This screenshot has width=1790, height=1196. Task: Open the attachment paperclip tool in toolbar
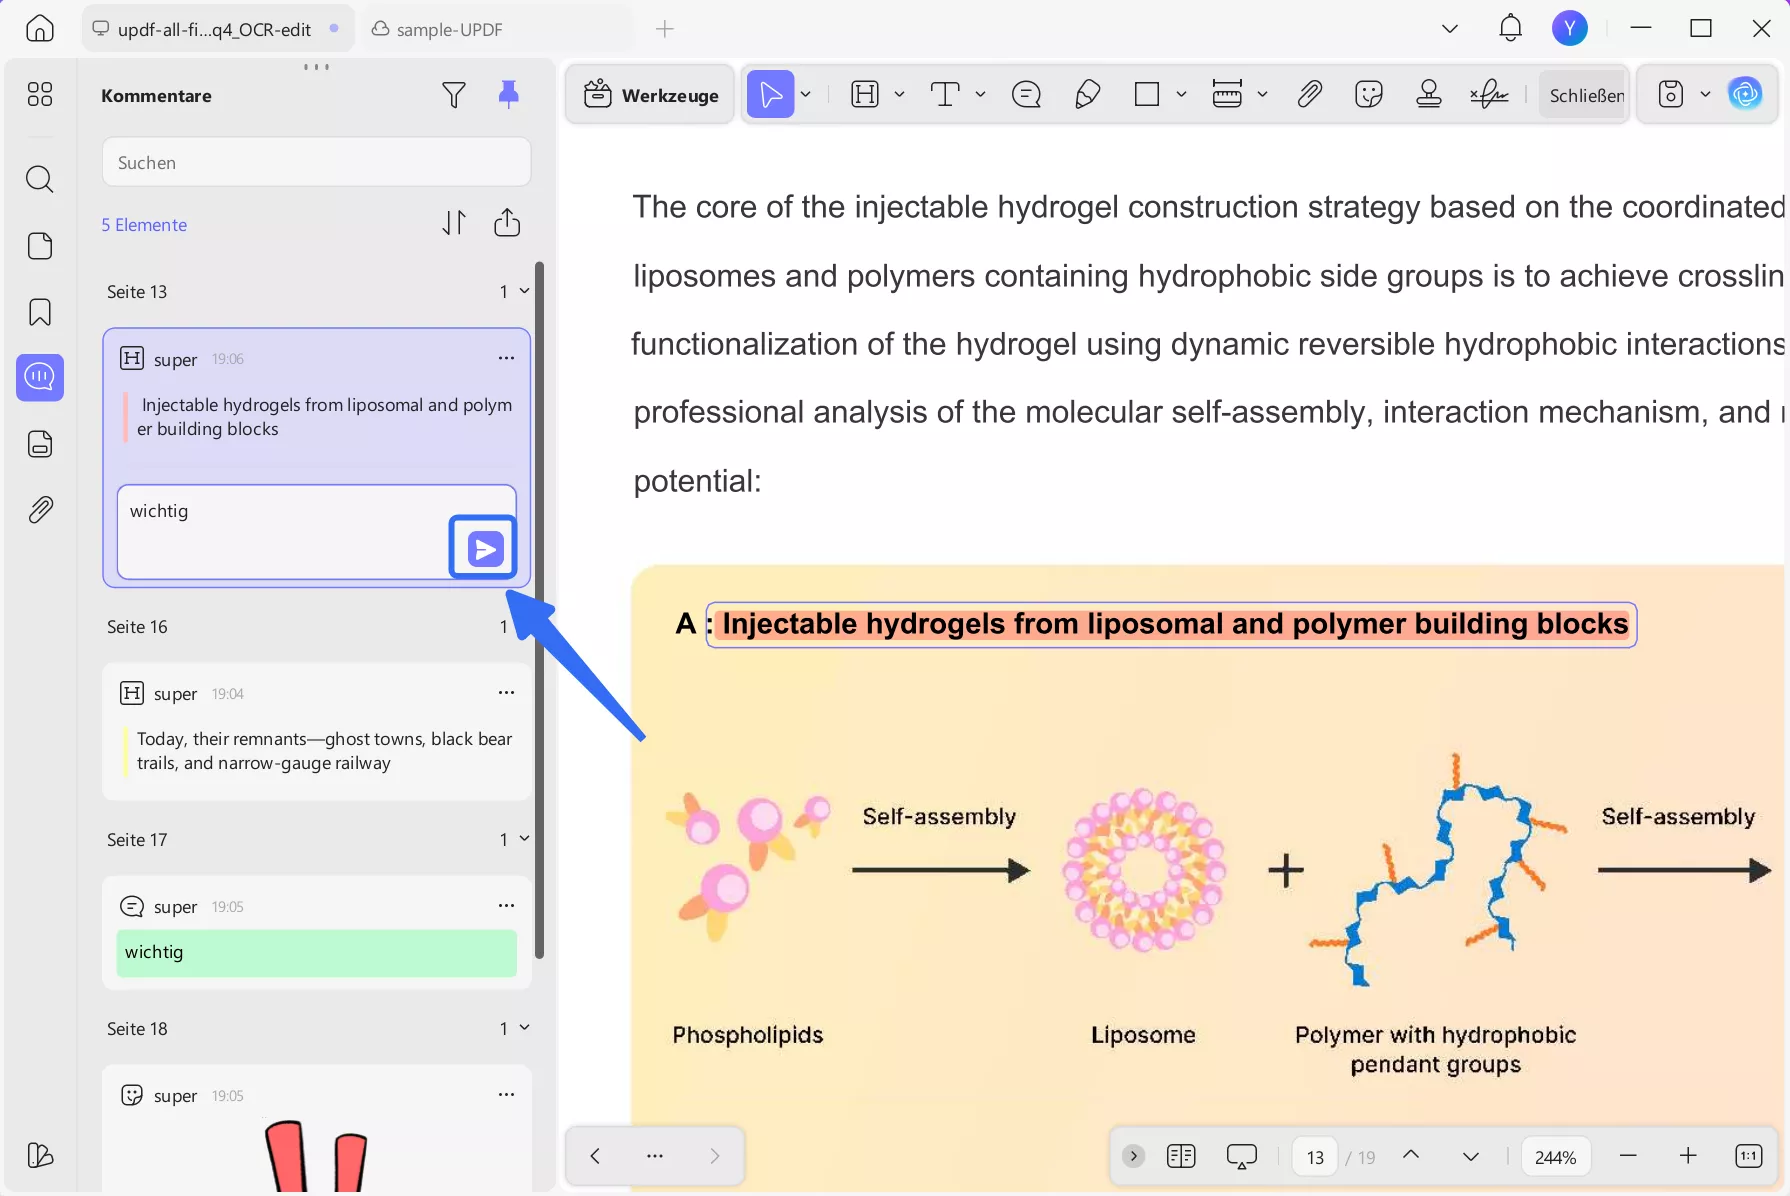coord(1309,95)
